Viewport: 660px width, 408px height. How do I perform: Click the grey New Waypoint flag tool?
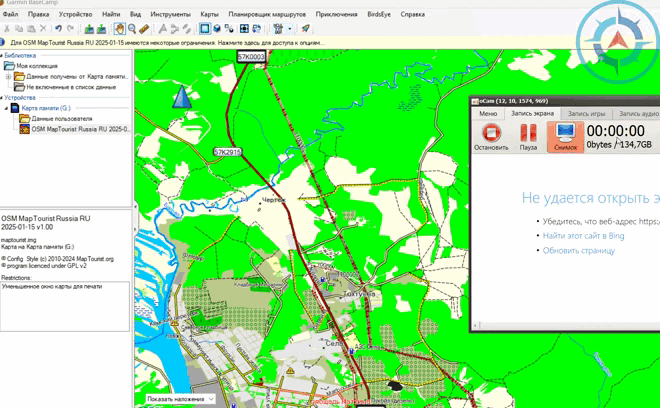pos(162,29)
